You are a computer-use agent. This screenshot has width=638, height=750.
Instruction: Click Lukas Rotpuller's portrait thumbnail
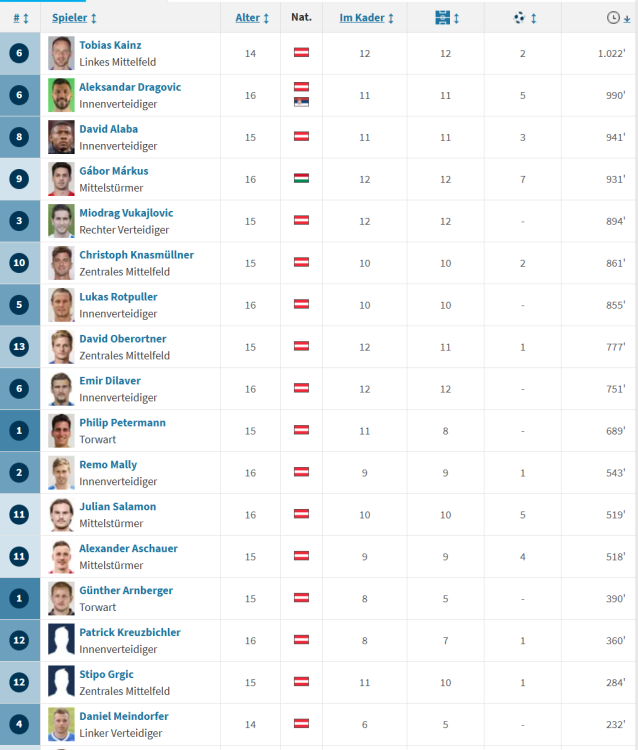(61, 303)
